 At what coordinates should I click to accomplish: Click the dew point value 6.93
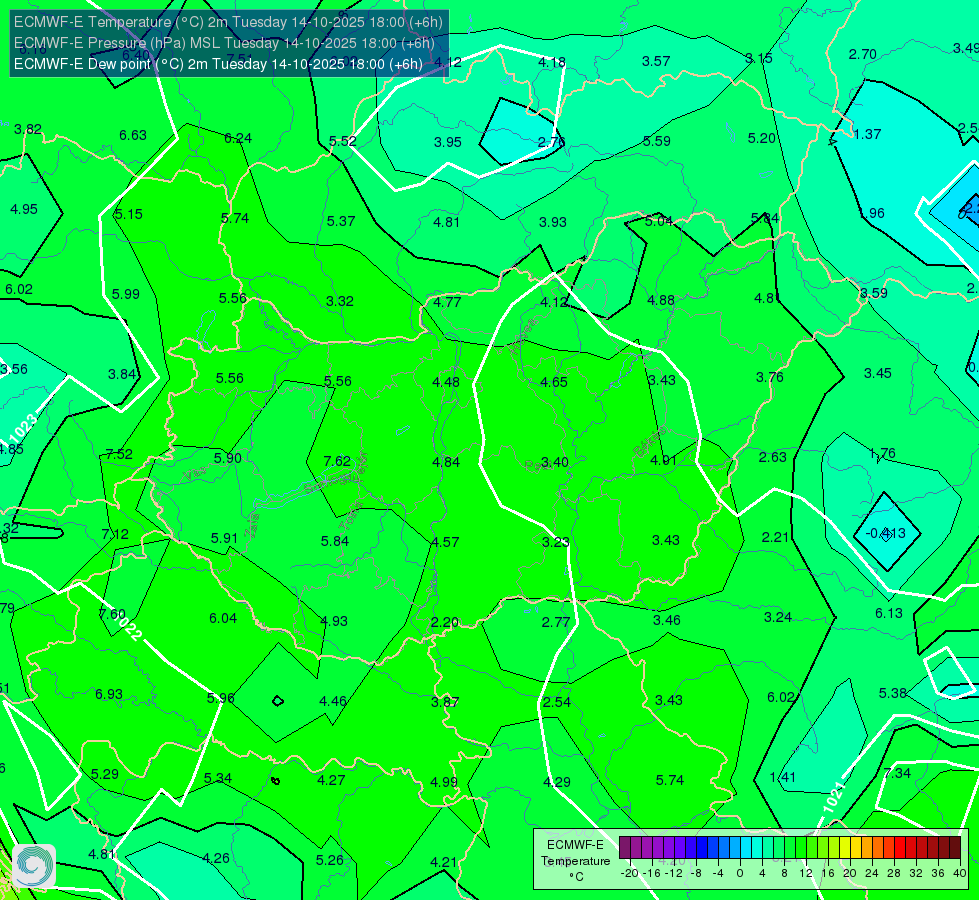(x=109, y=694)
